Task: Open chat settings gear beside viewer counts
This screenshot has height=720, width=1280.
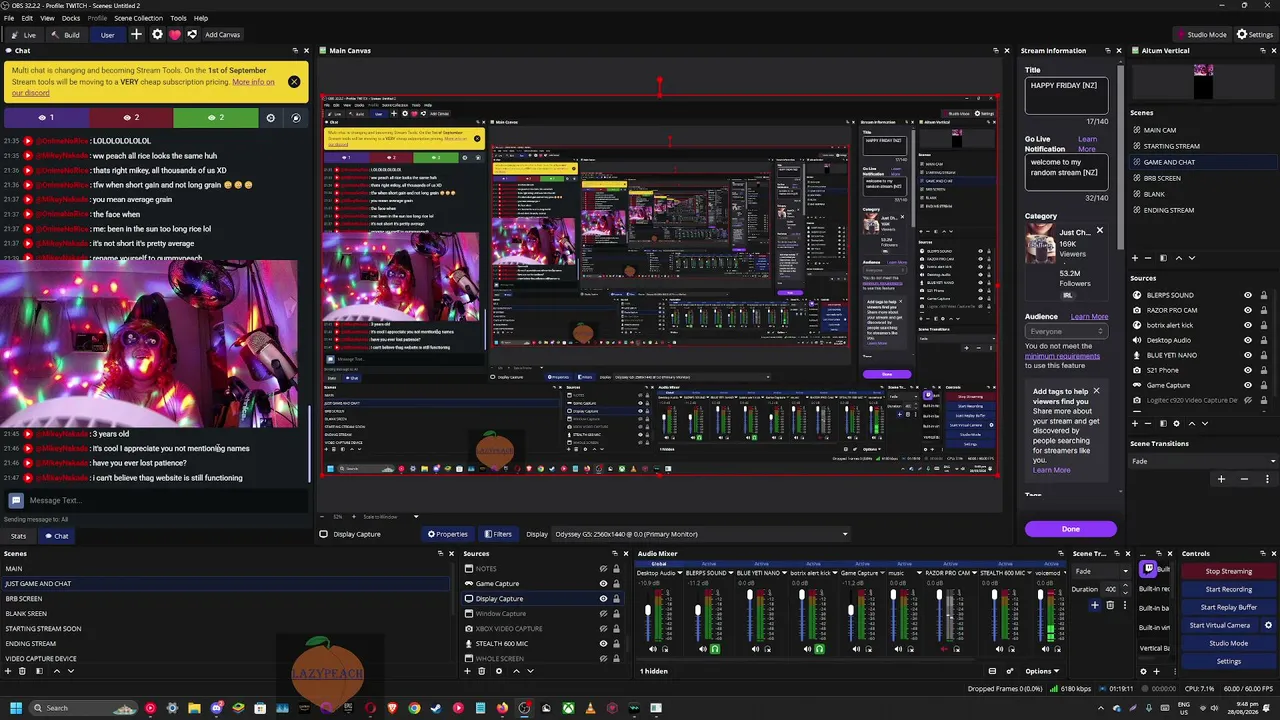Action: tap(270, 117)
